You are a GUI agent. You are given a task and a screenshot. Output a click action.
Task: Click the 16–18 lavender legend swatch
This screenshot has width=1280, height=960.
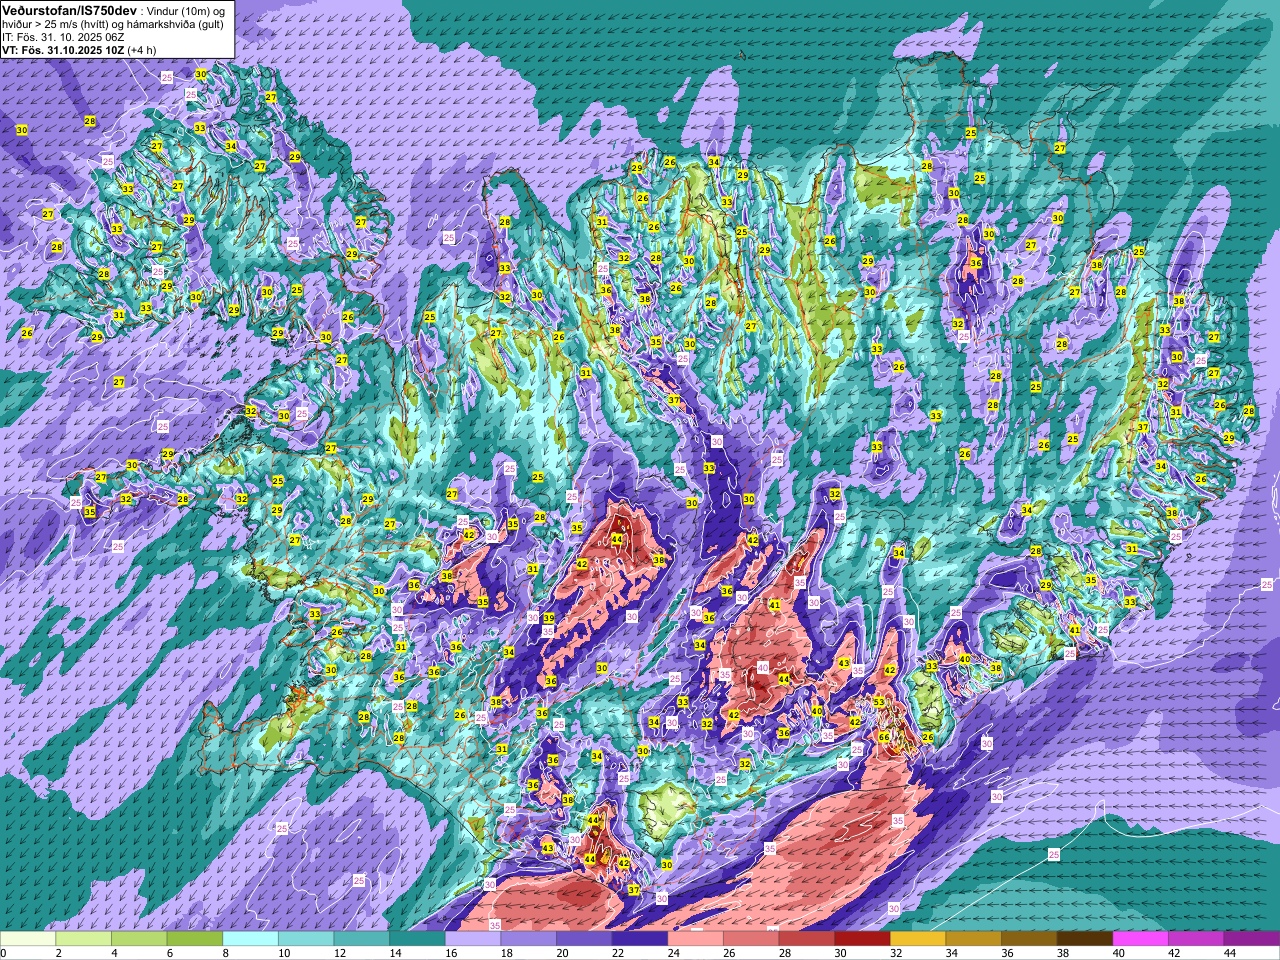point(473,939)
